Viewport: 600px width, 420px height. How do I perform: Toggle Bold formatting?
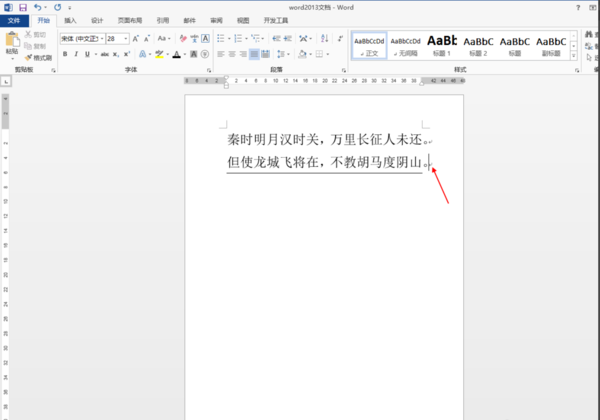65,54
